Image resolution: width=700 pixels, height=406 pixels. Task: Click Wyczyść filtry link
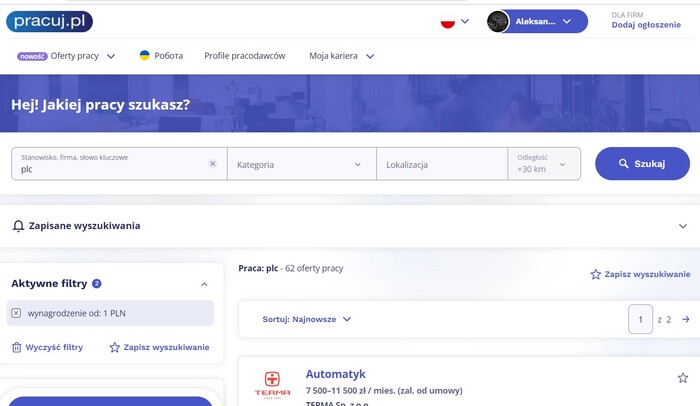[47, 347]
